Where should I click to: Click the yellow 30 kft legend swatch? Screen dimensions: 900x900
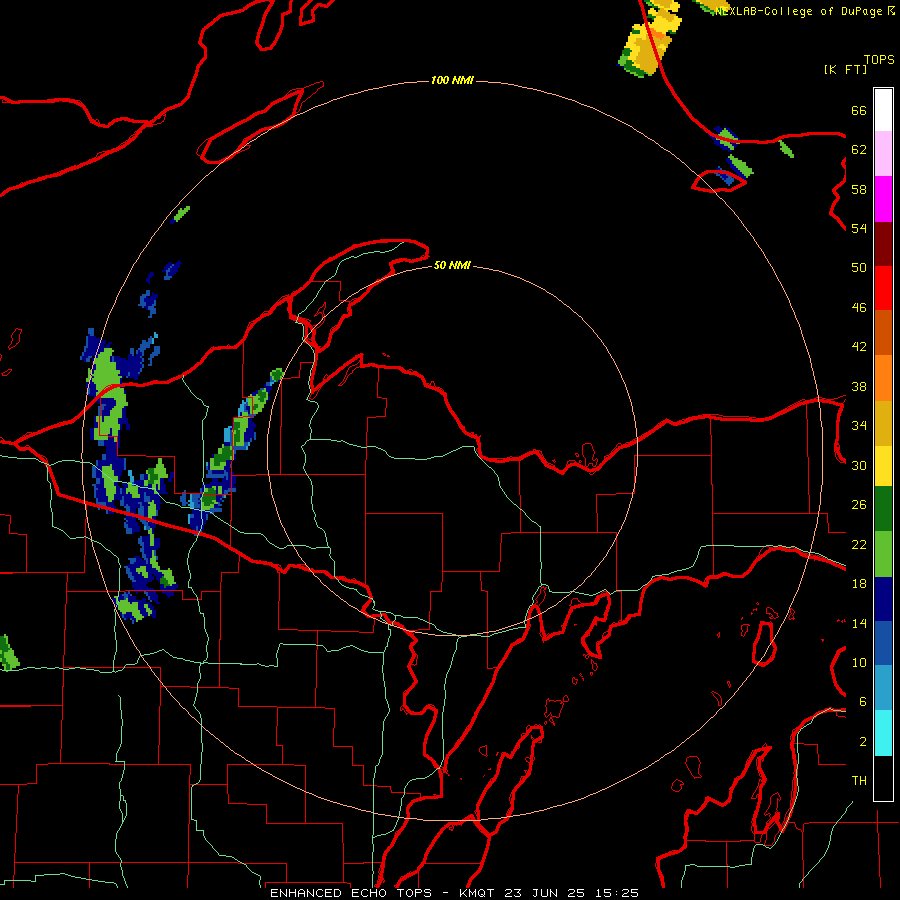pyautogui.click(x=883, y=466)
